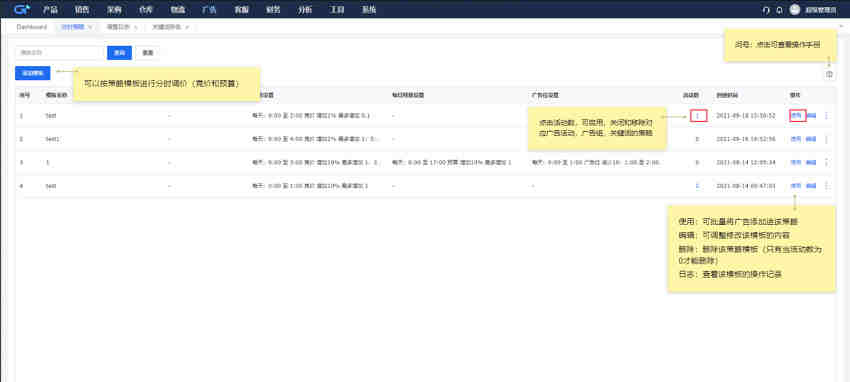Open the 分析 menu
This screenshot has height=382, width=850.
(305, 9)
